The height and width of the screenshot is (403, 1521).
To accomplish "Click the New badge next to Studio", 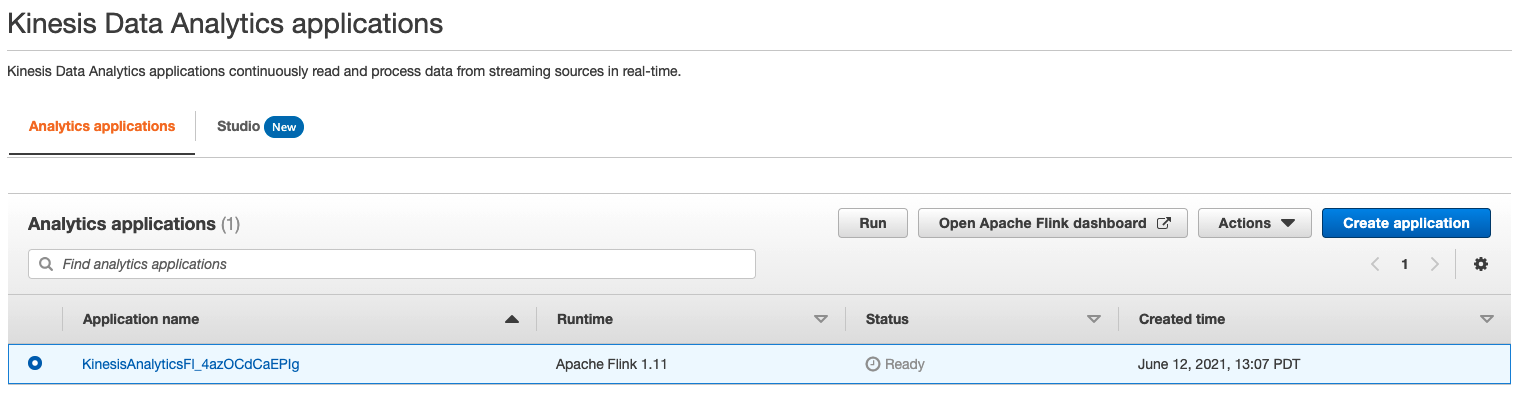I will [284, 127].
